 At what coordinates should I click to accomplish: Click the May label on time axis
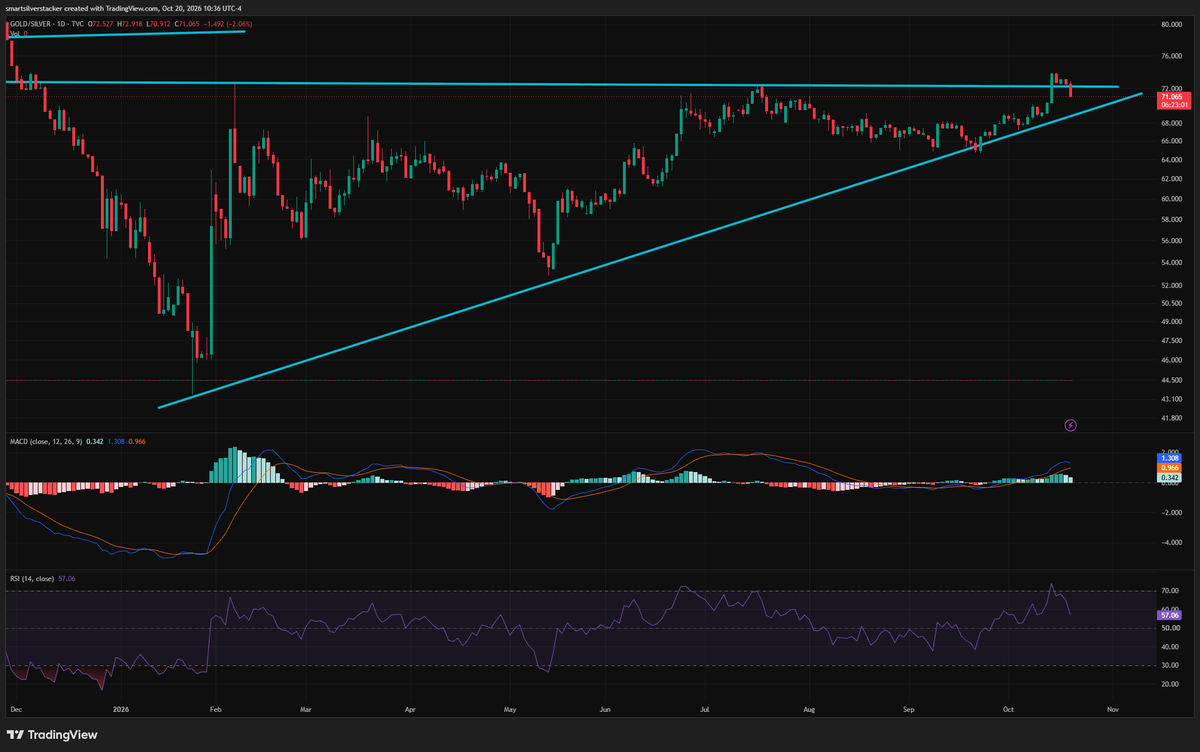510,708
